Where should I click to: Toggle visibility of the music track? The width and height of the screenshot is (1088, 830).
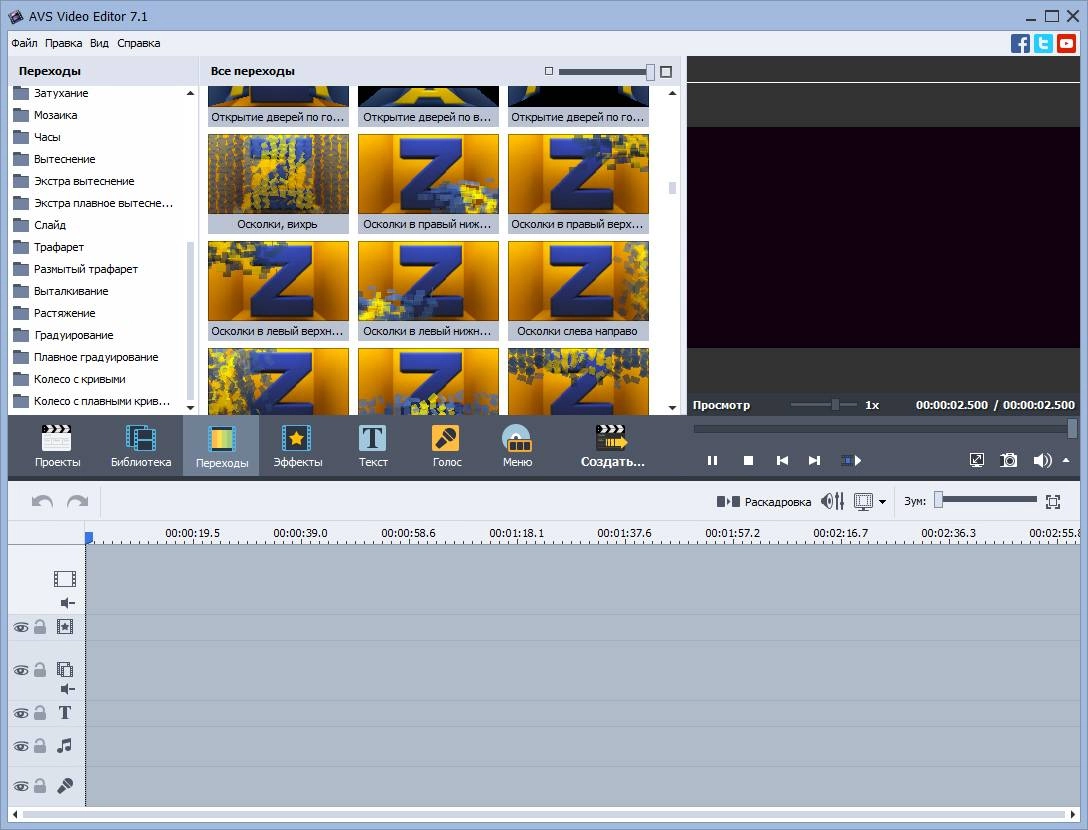click(22, 746)
